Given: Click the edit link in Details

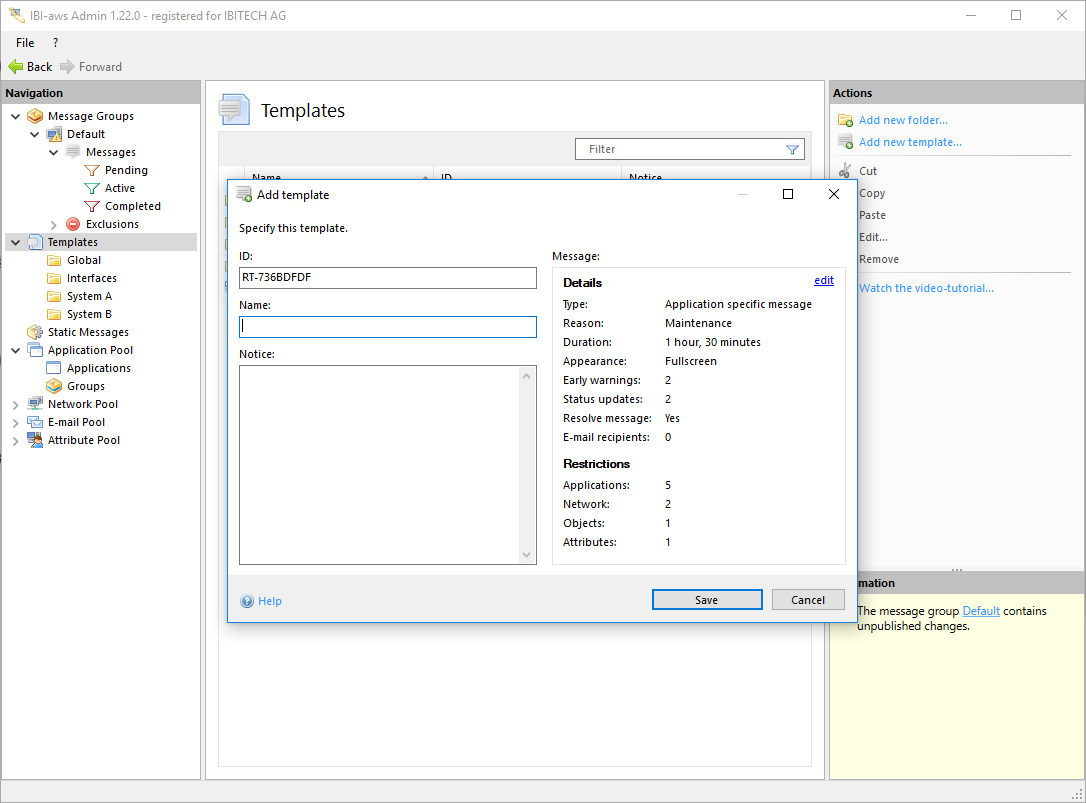Looking at the screenshot, I should [823, 281].
